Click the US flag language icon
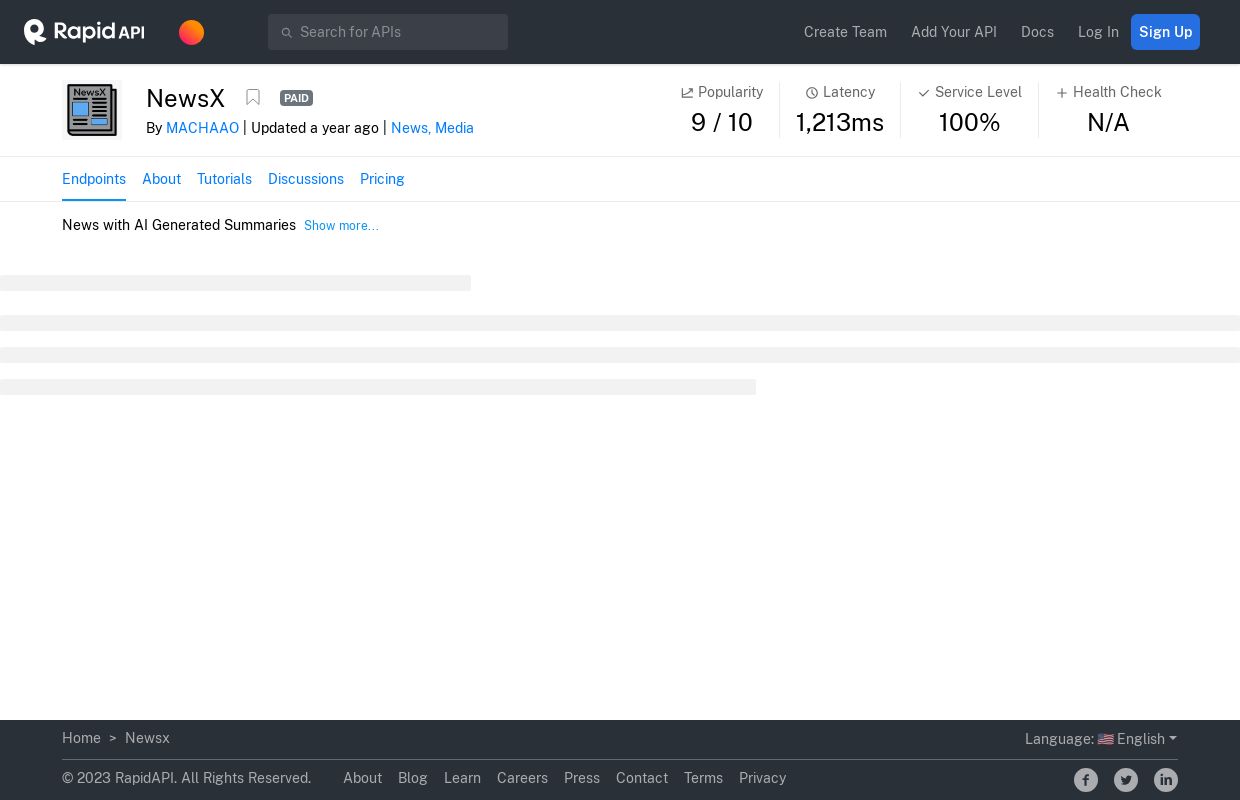The height and width of the screenshot is (800, 1240). 1105,739
